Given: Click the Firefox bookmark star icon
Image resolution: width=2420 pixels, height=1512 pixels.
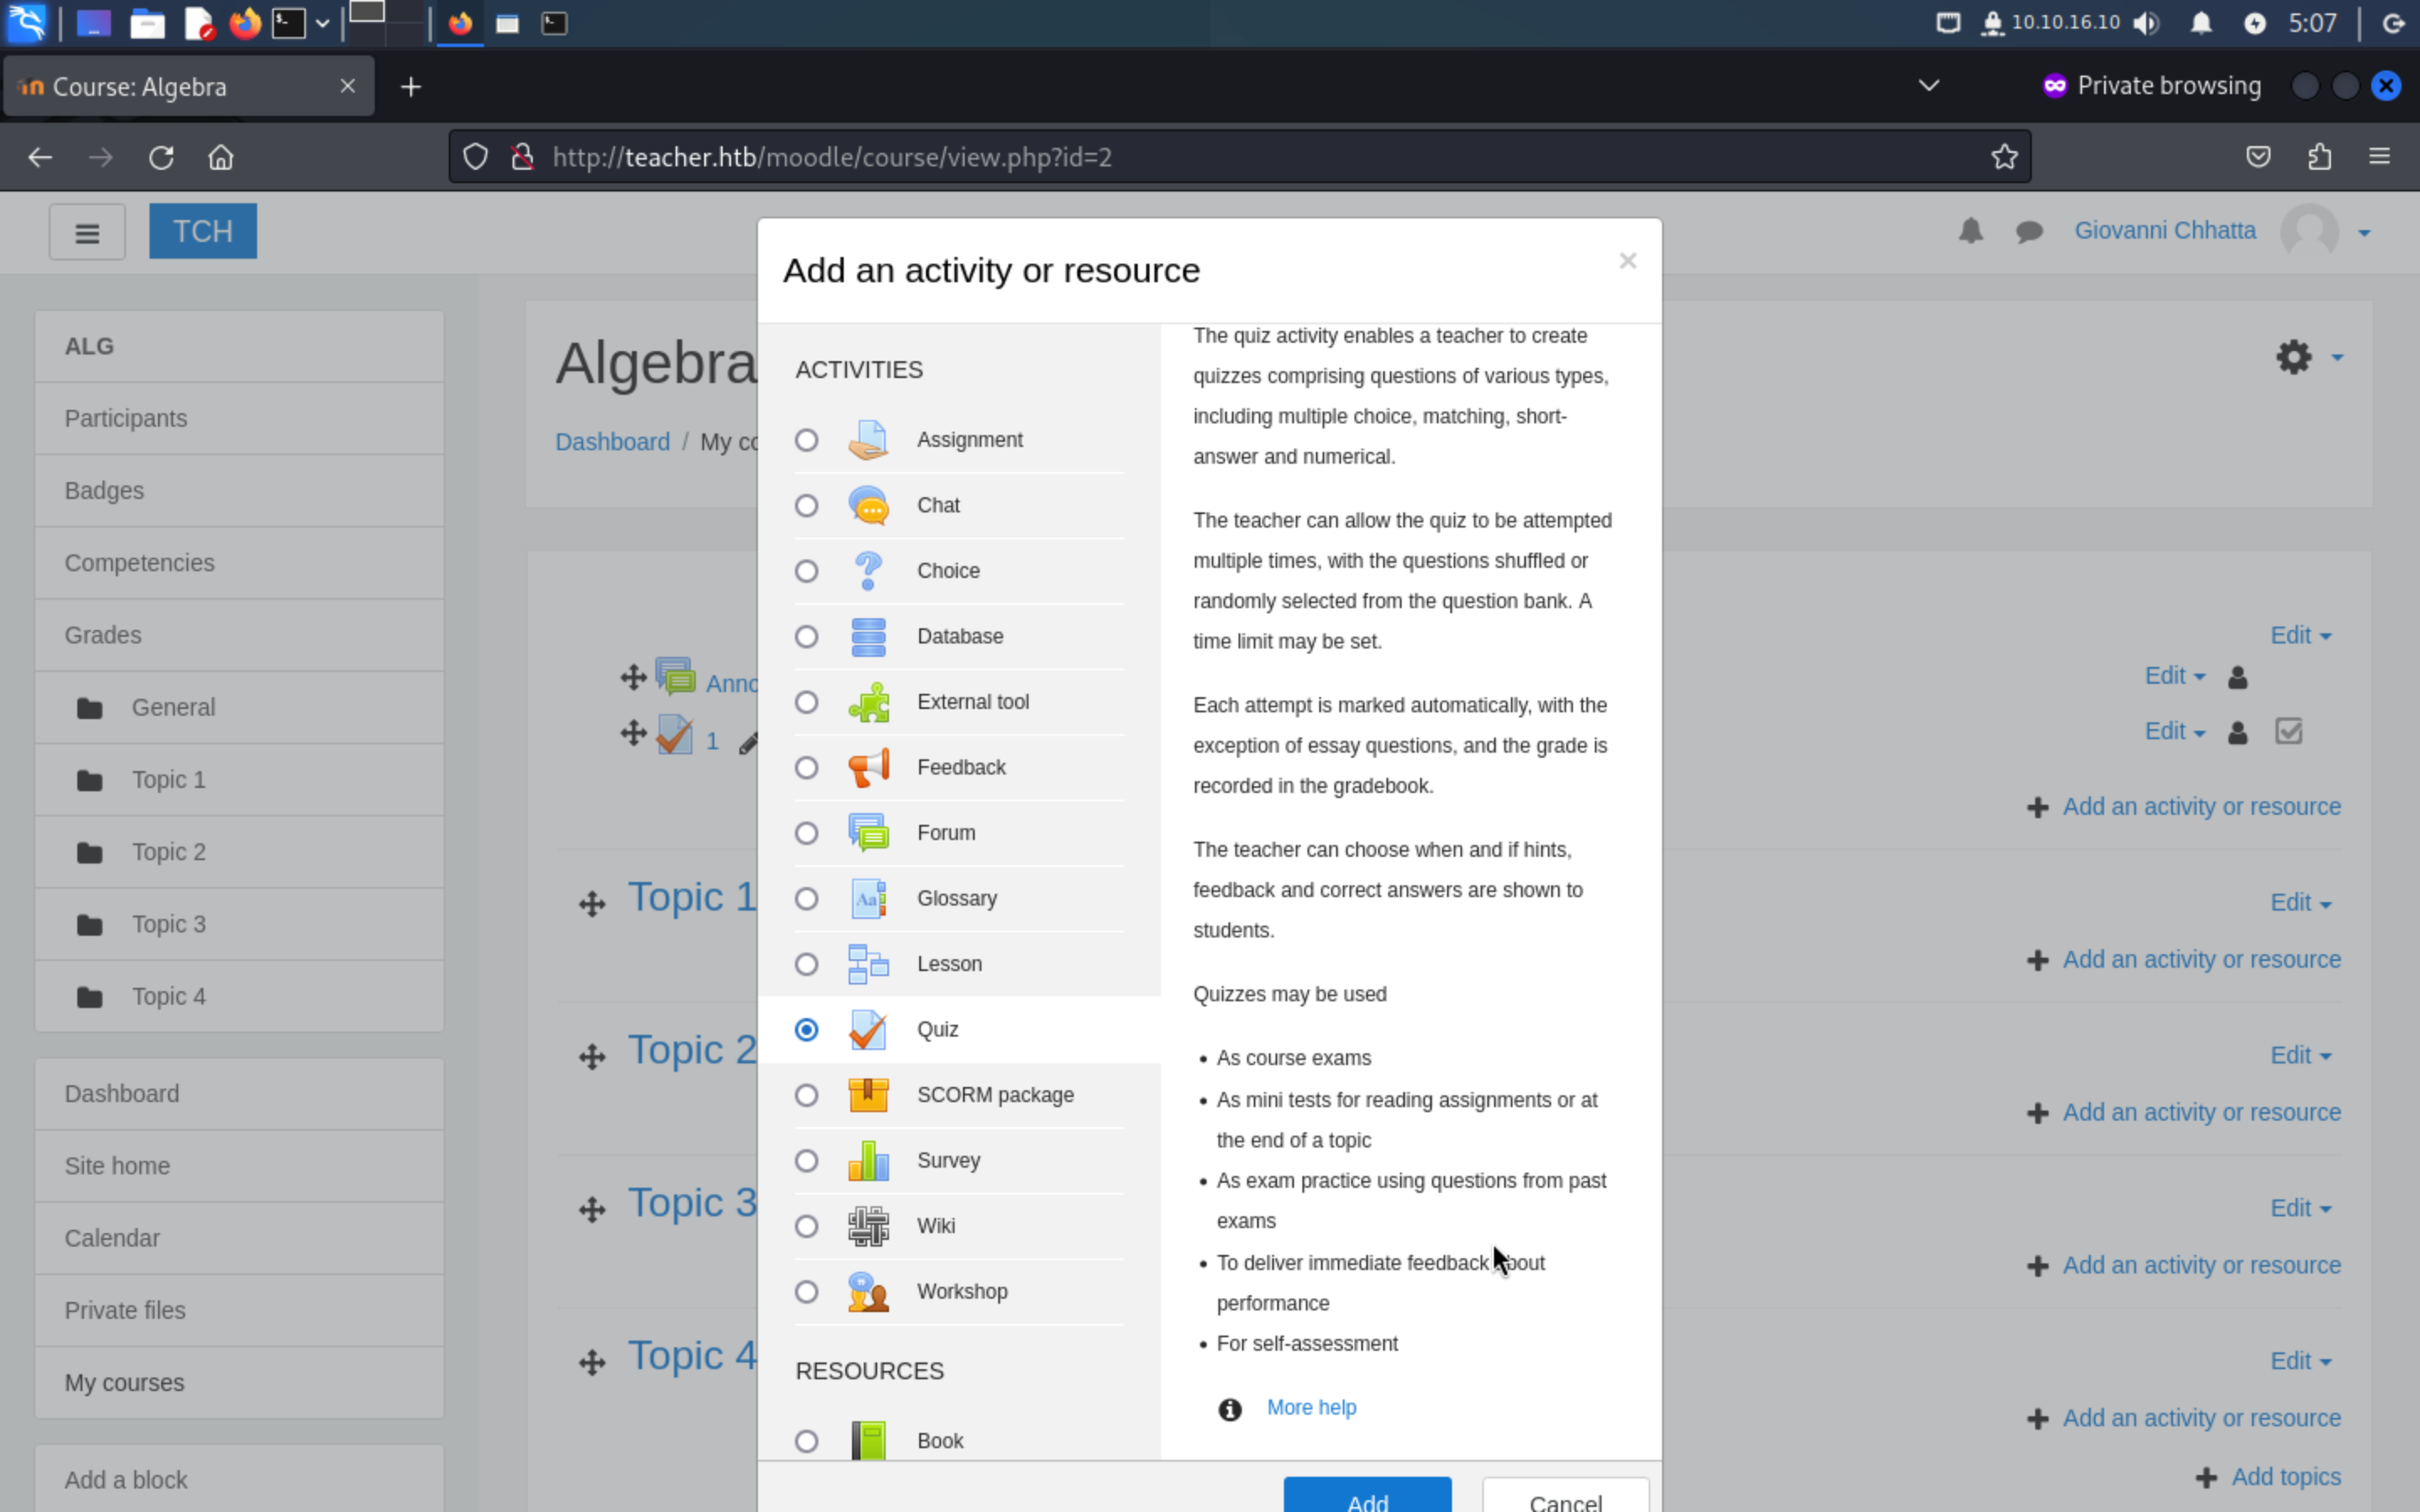Looking at the screenshot, I should tap(2004, 157).
